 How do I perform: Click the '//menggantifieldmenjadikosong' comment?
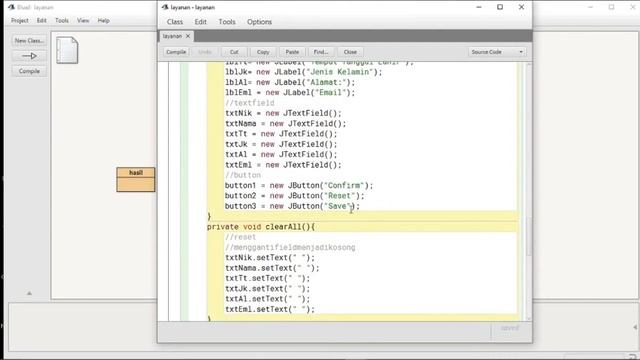pyautogui.click(x=290, y=248)
